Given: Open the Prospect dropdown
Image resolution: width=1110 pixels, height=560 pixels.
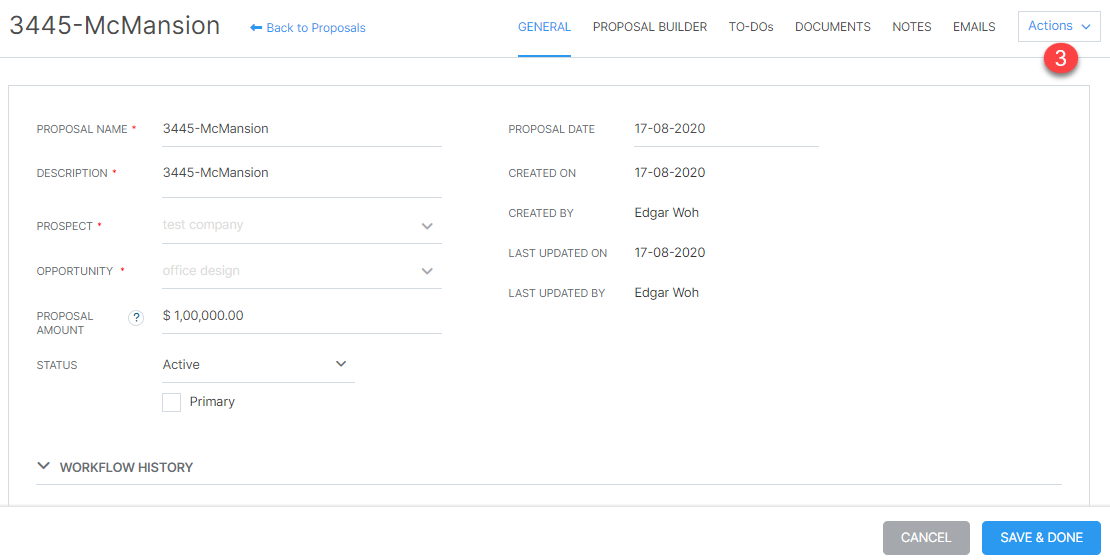Looking at the screenshot, I should (x=302, y=226).
